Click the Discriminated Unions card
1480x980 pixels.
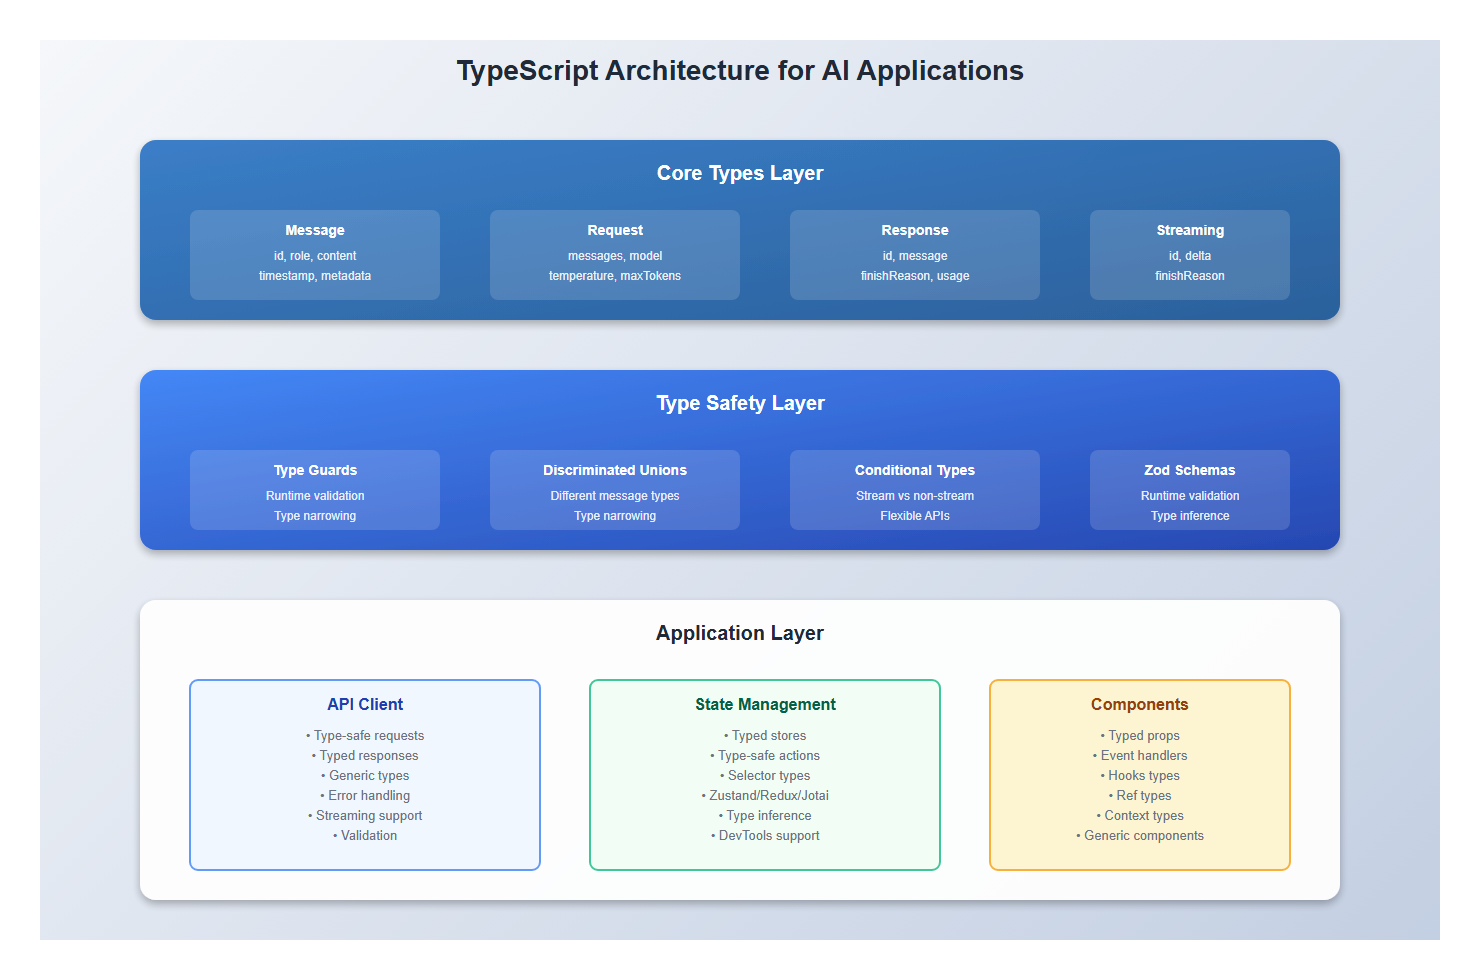point(614,490)
